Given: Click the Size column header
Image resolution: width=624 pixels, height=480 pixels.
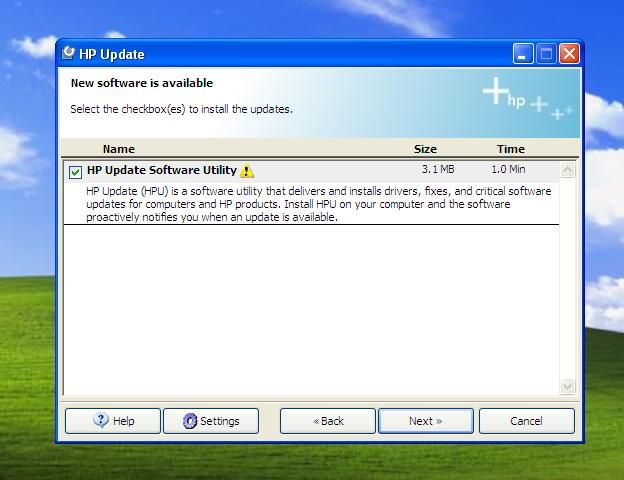Looking at the screenshot, I should [425, 149].
